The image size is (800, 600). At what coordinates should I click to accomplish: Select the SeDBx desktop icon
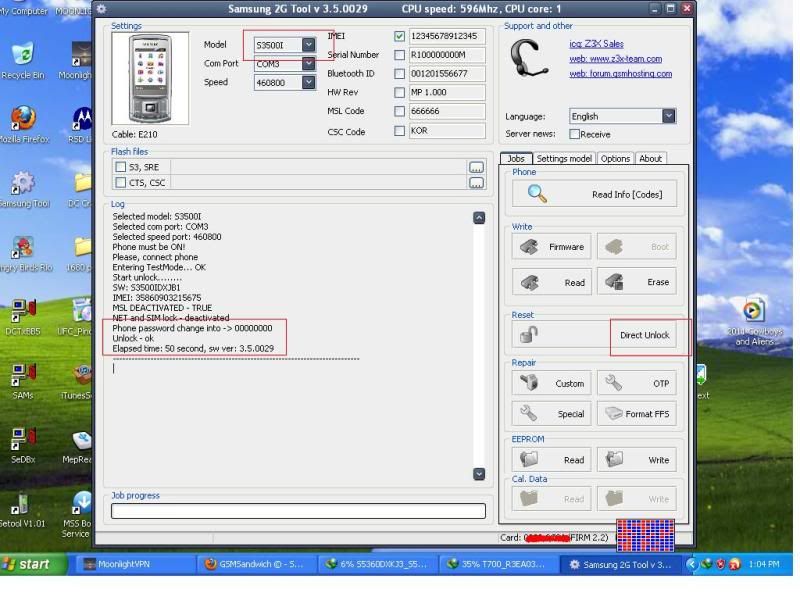coord(23,445)
